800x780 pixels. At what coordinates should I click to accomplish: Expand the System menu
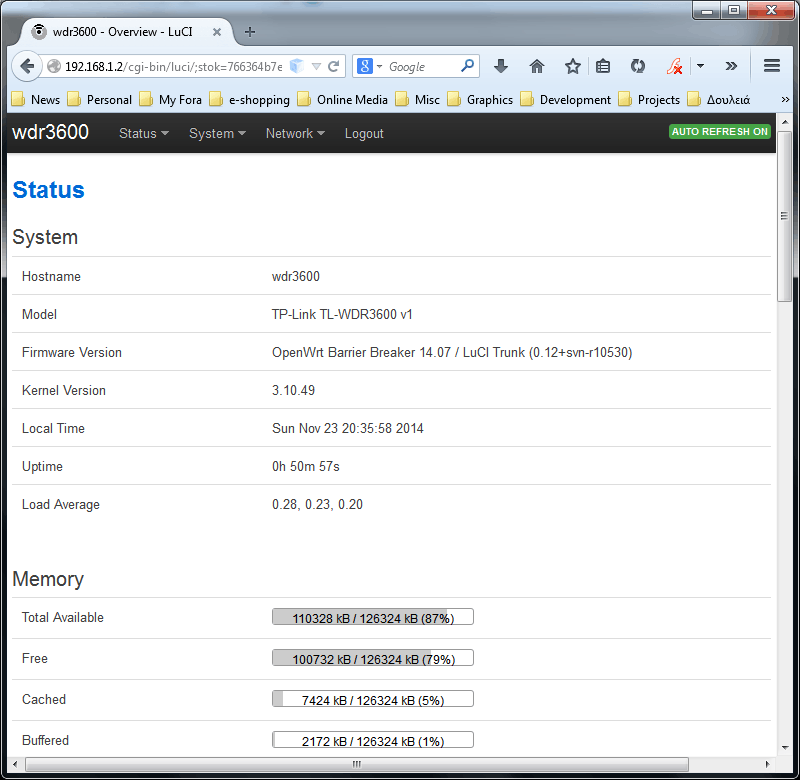pyautogui.click(x=217, y=133)
